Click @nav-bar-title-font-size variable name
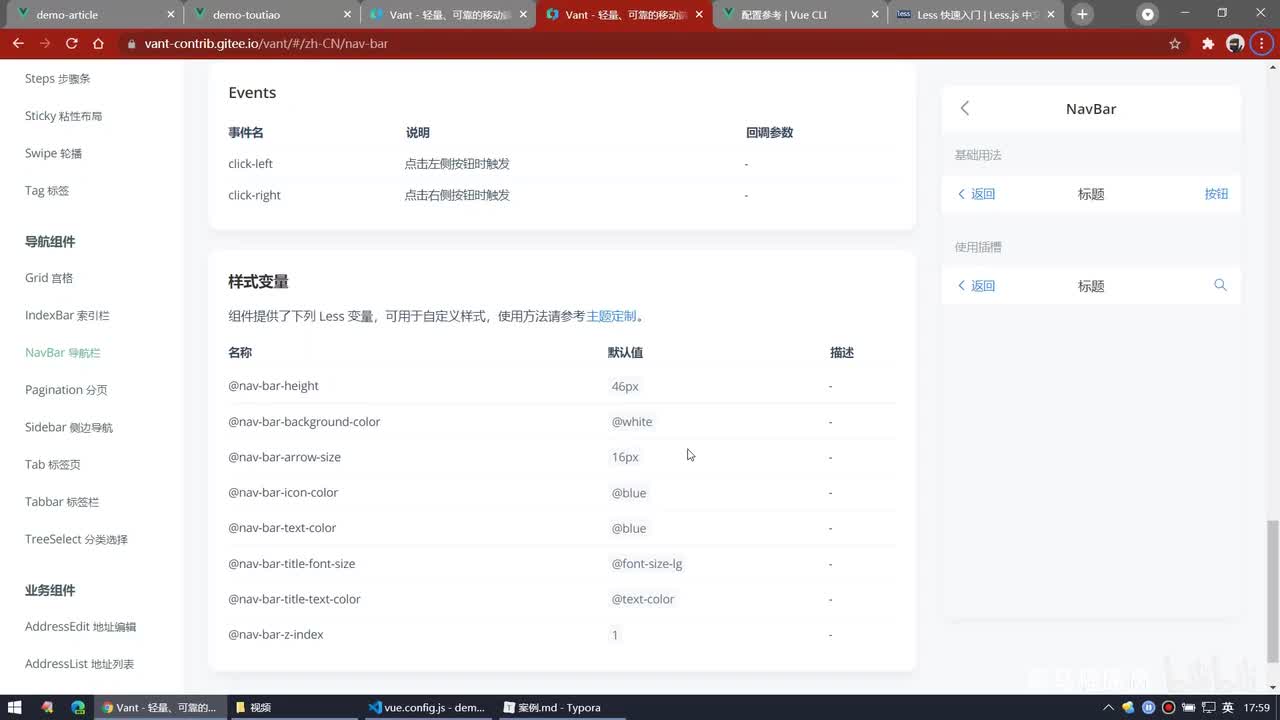1280x720 pixels. (292, 564)
